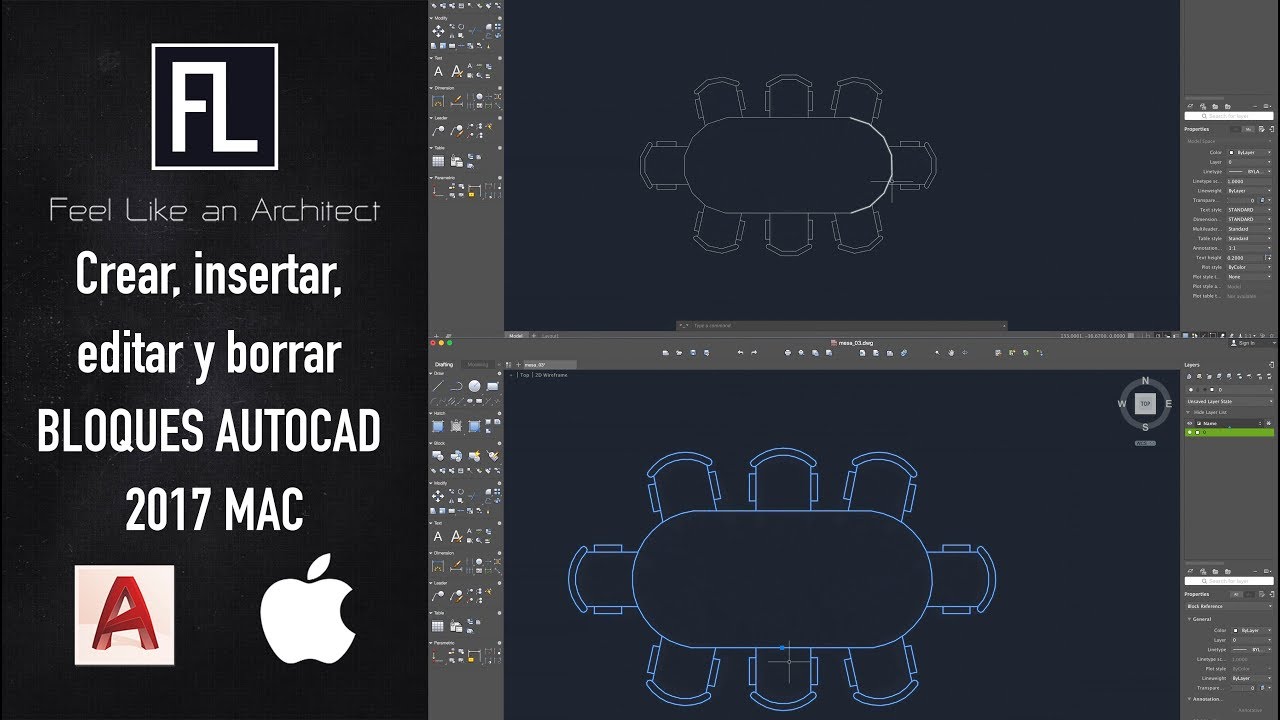
Task: Click Text height value 0.2000 field
Action: (1244, 258)
